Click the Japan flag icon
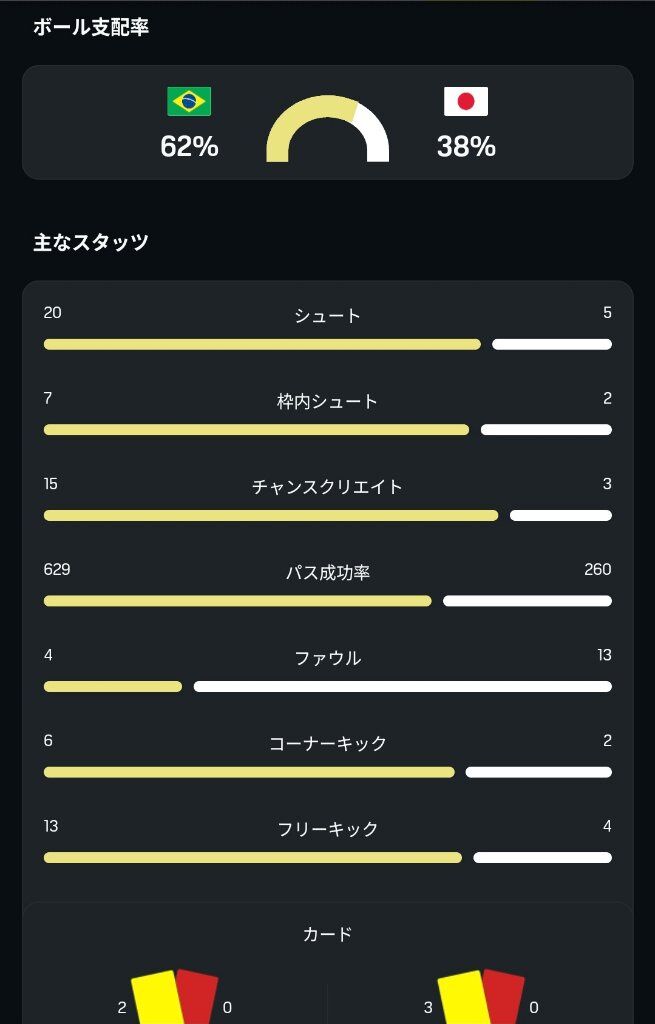 466,101
